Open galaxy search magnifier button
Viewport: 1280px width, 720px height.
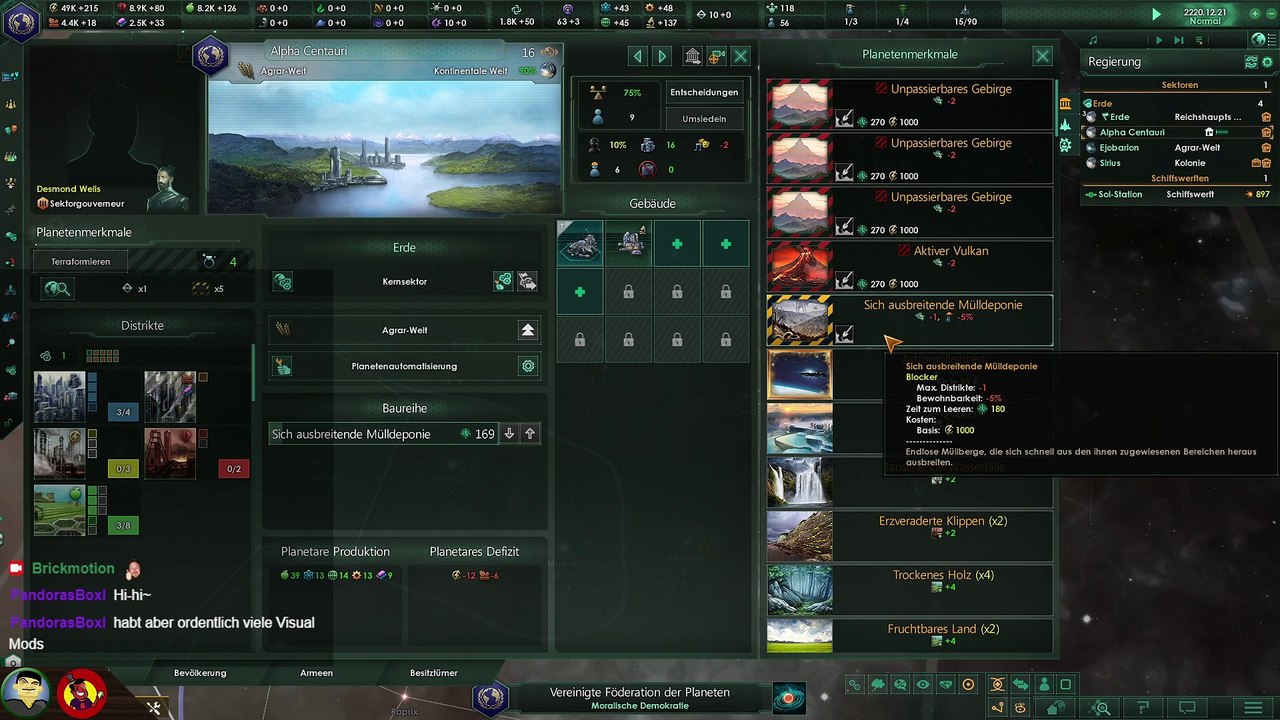tap(1101, 708)
